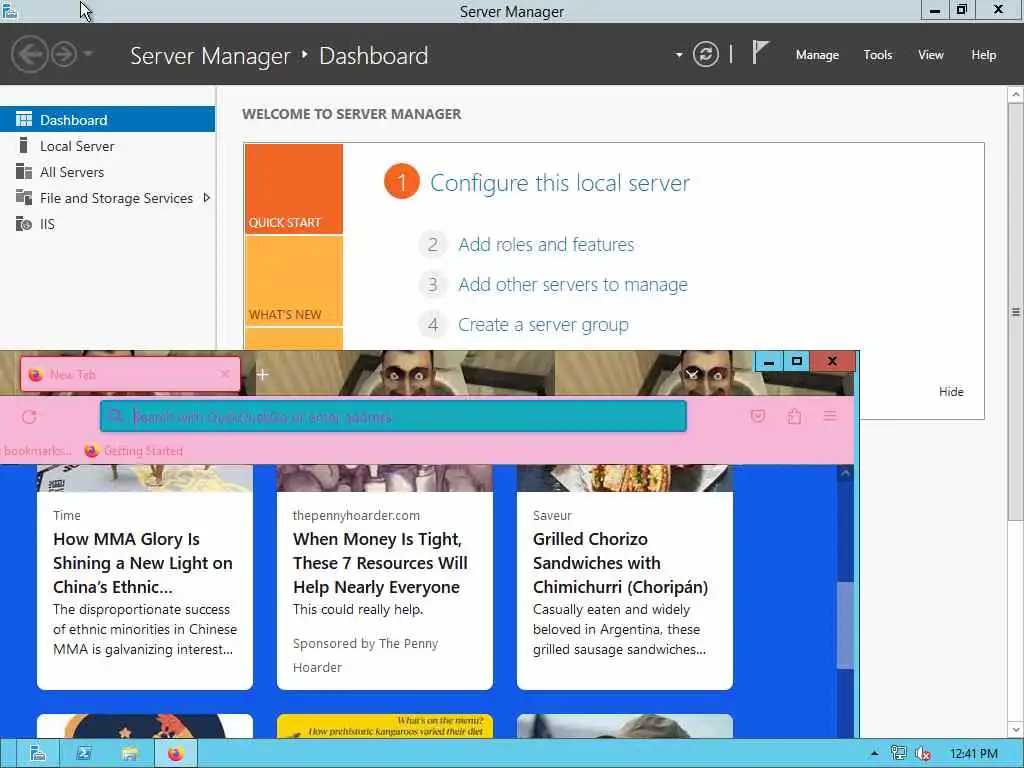Click the prehistoric kangaroos card thumbnail
Image resolution: width=1024 pixels, height=768 pixels.
pyautogui.click(x=385, y=726)
